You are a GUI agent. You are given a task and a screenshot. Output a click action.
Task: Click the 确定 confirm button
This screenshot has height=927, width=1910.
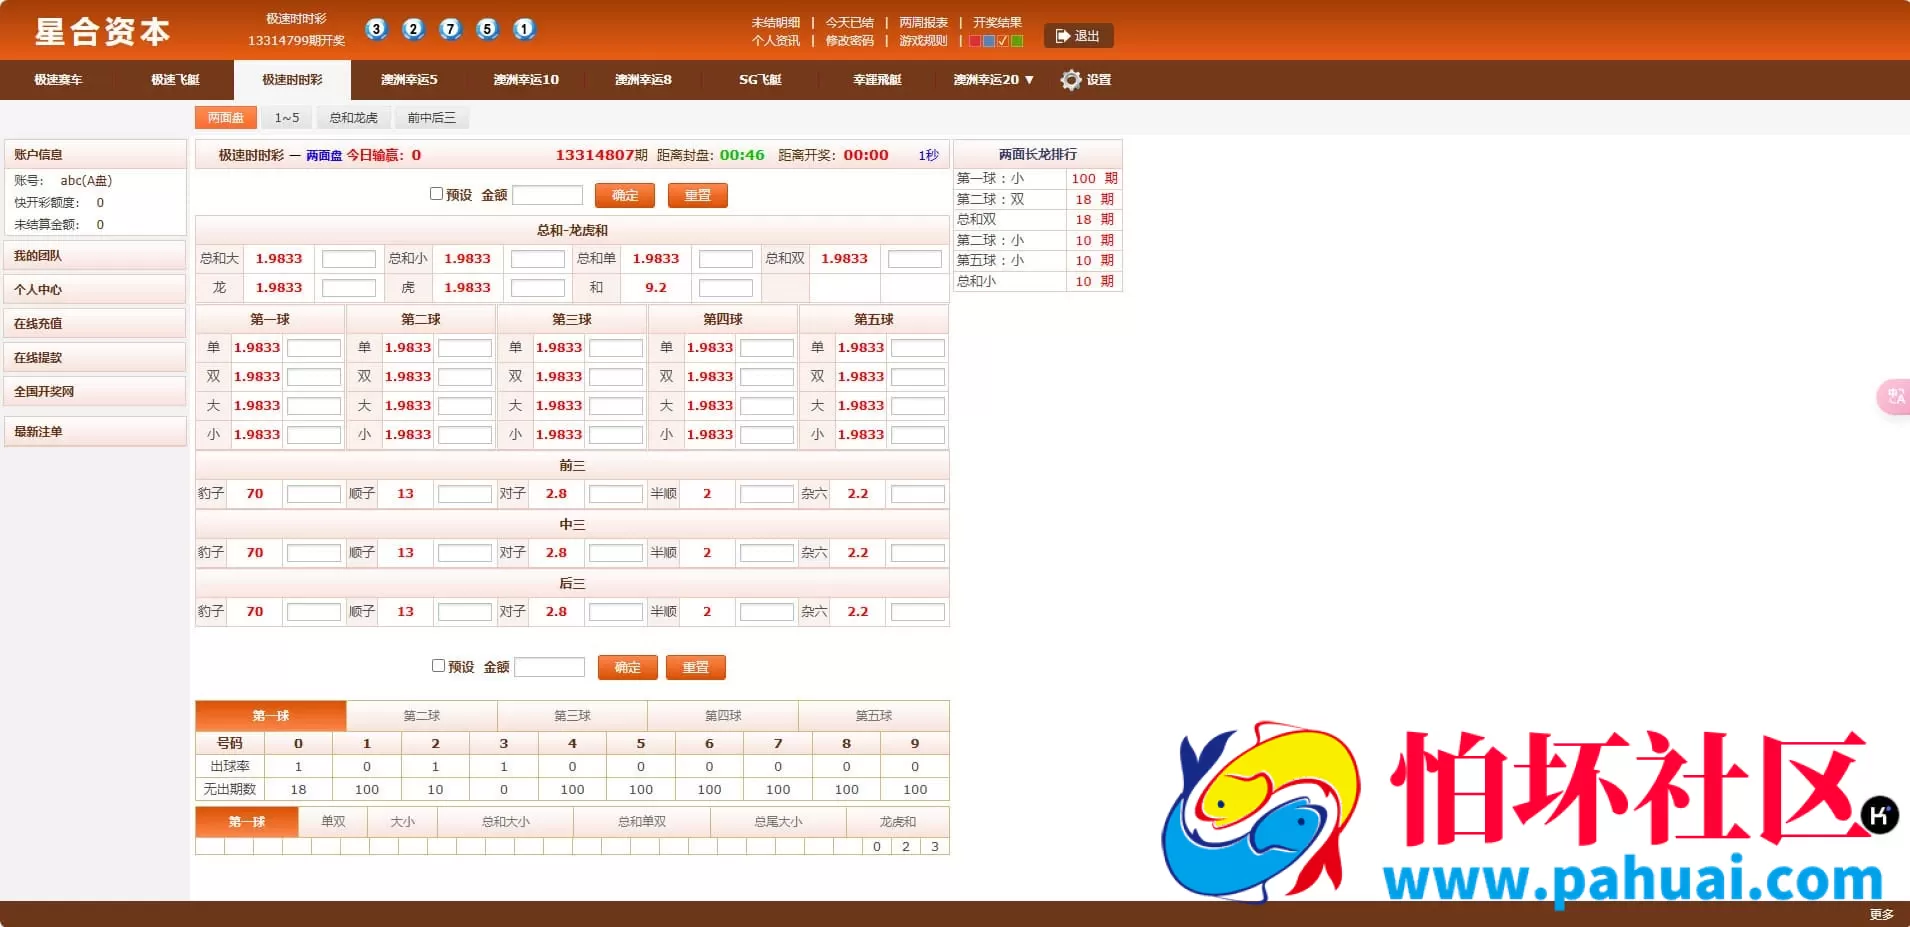tap(624, 195)
